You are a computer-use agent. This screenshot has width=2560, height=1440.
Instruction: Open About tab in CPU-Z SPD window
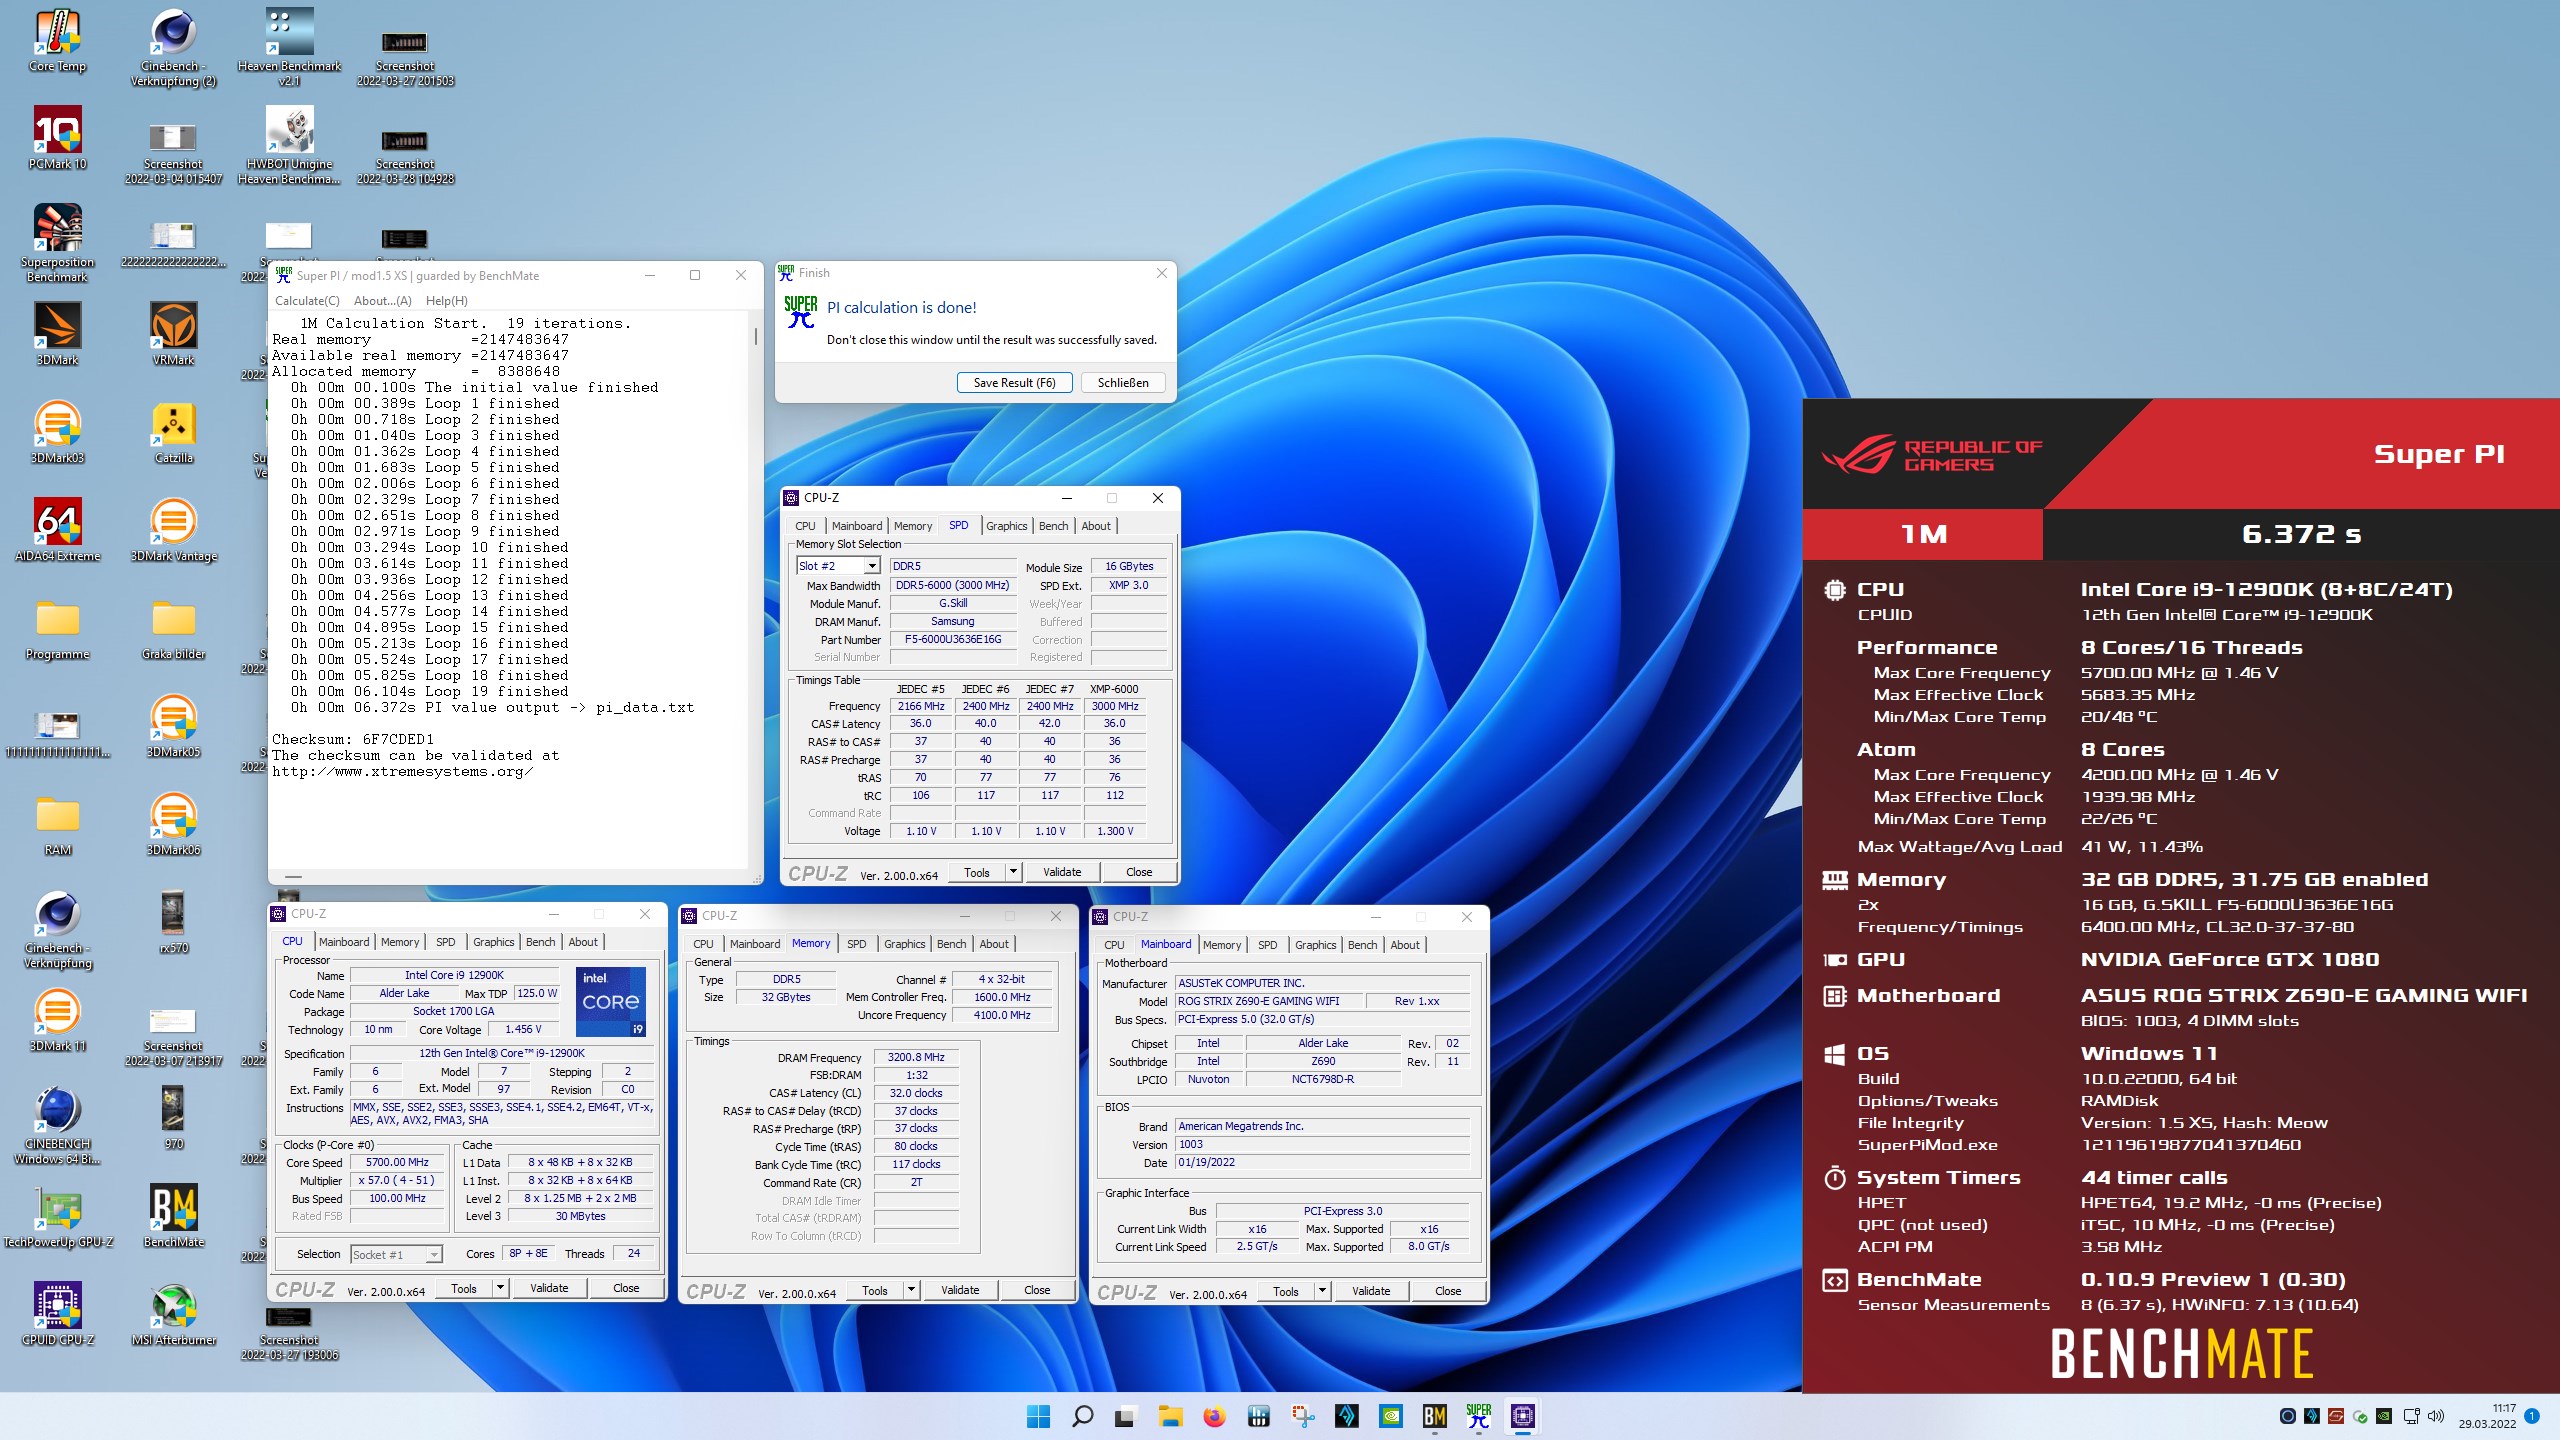click(1096, 526)
